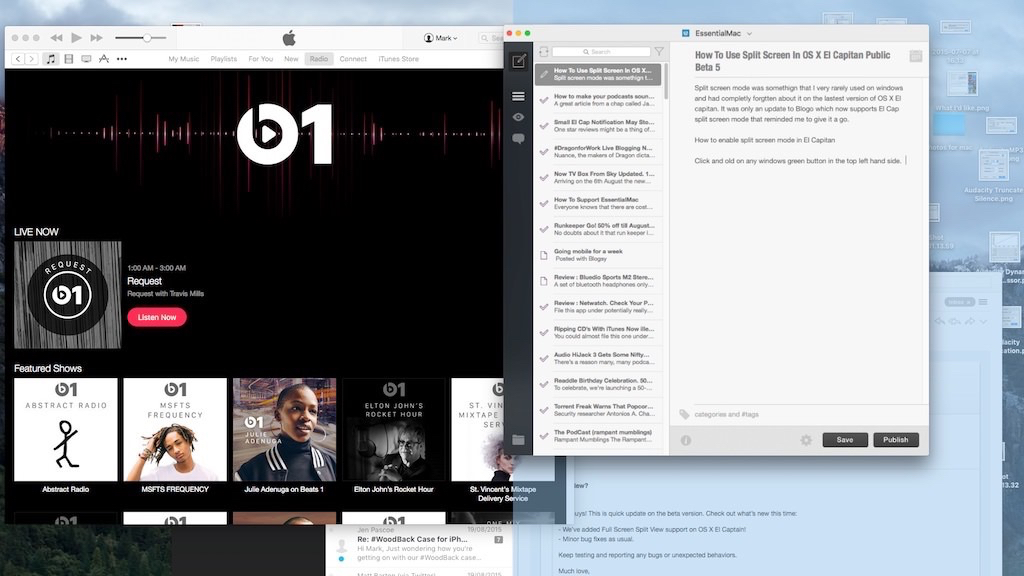
Task: Select 'Torrent Freak Warns That Popcor...' post
Action: (598, 410)
